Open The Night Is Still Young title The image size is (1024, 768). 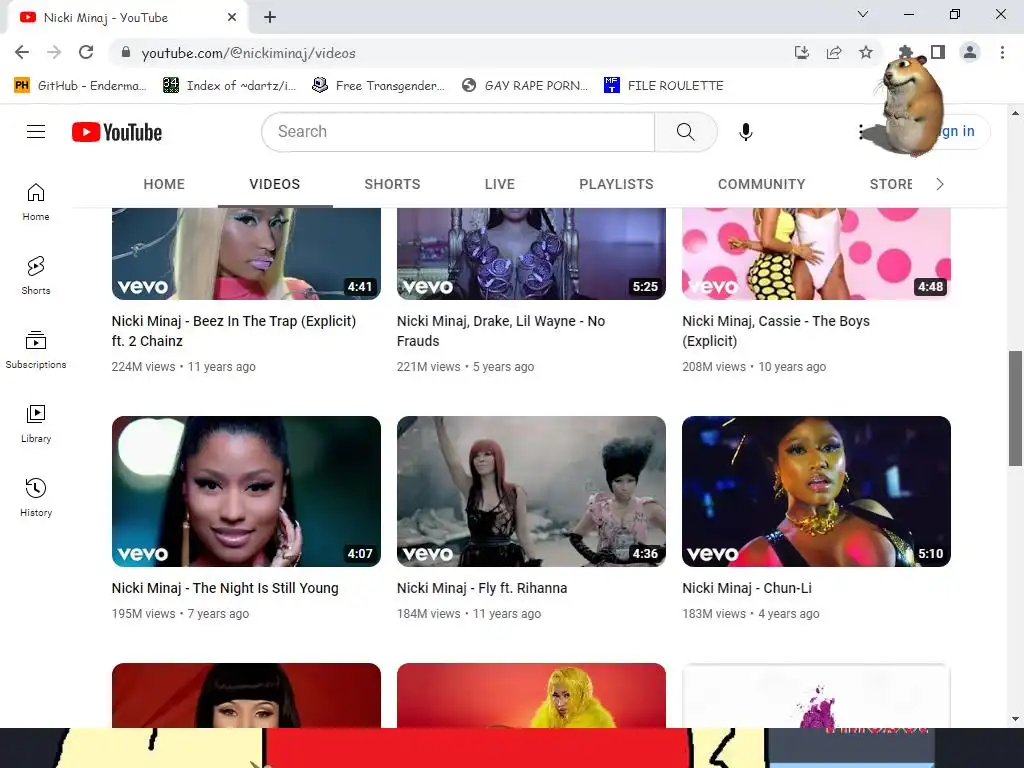tap(225, 588)
